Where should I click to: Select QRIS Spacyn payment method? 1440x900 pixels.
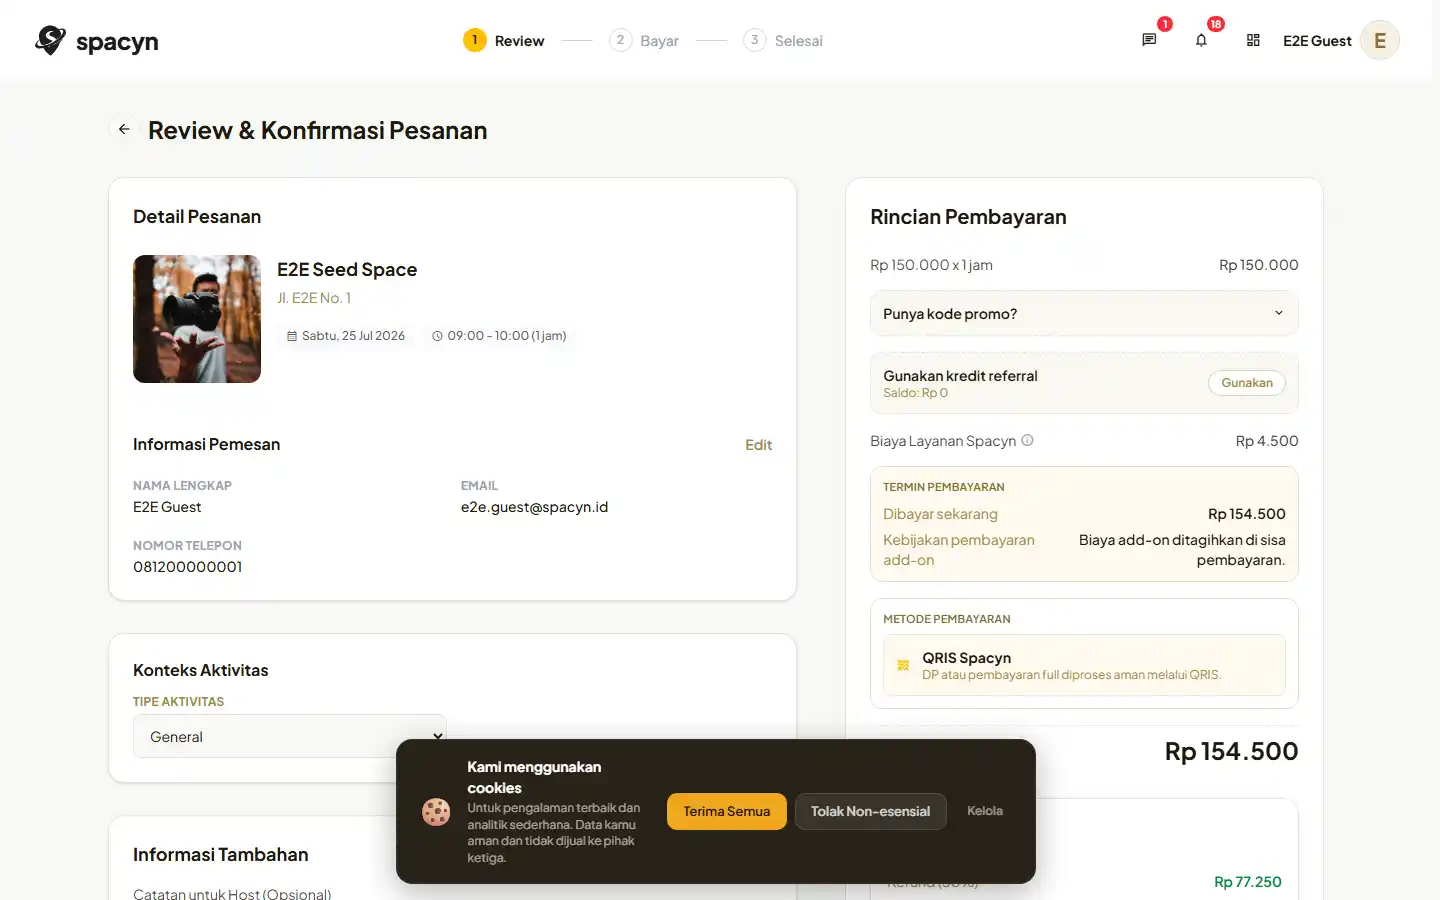click(x=1084, y=665)
